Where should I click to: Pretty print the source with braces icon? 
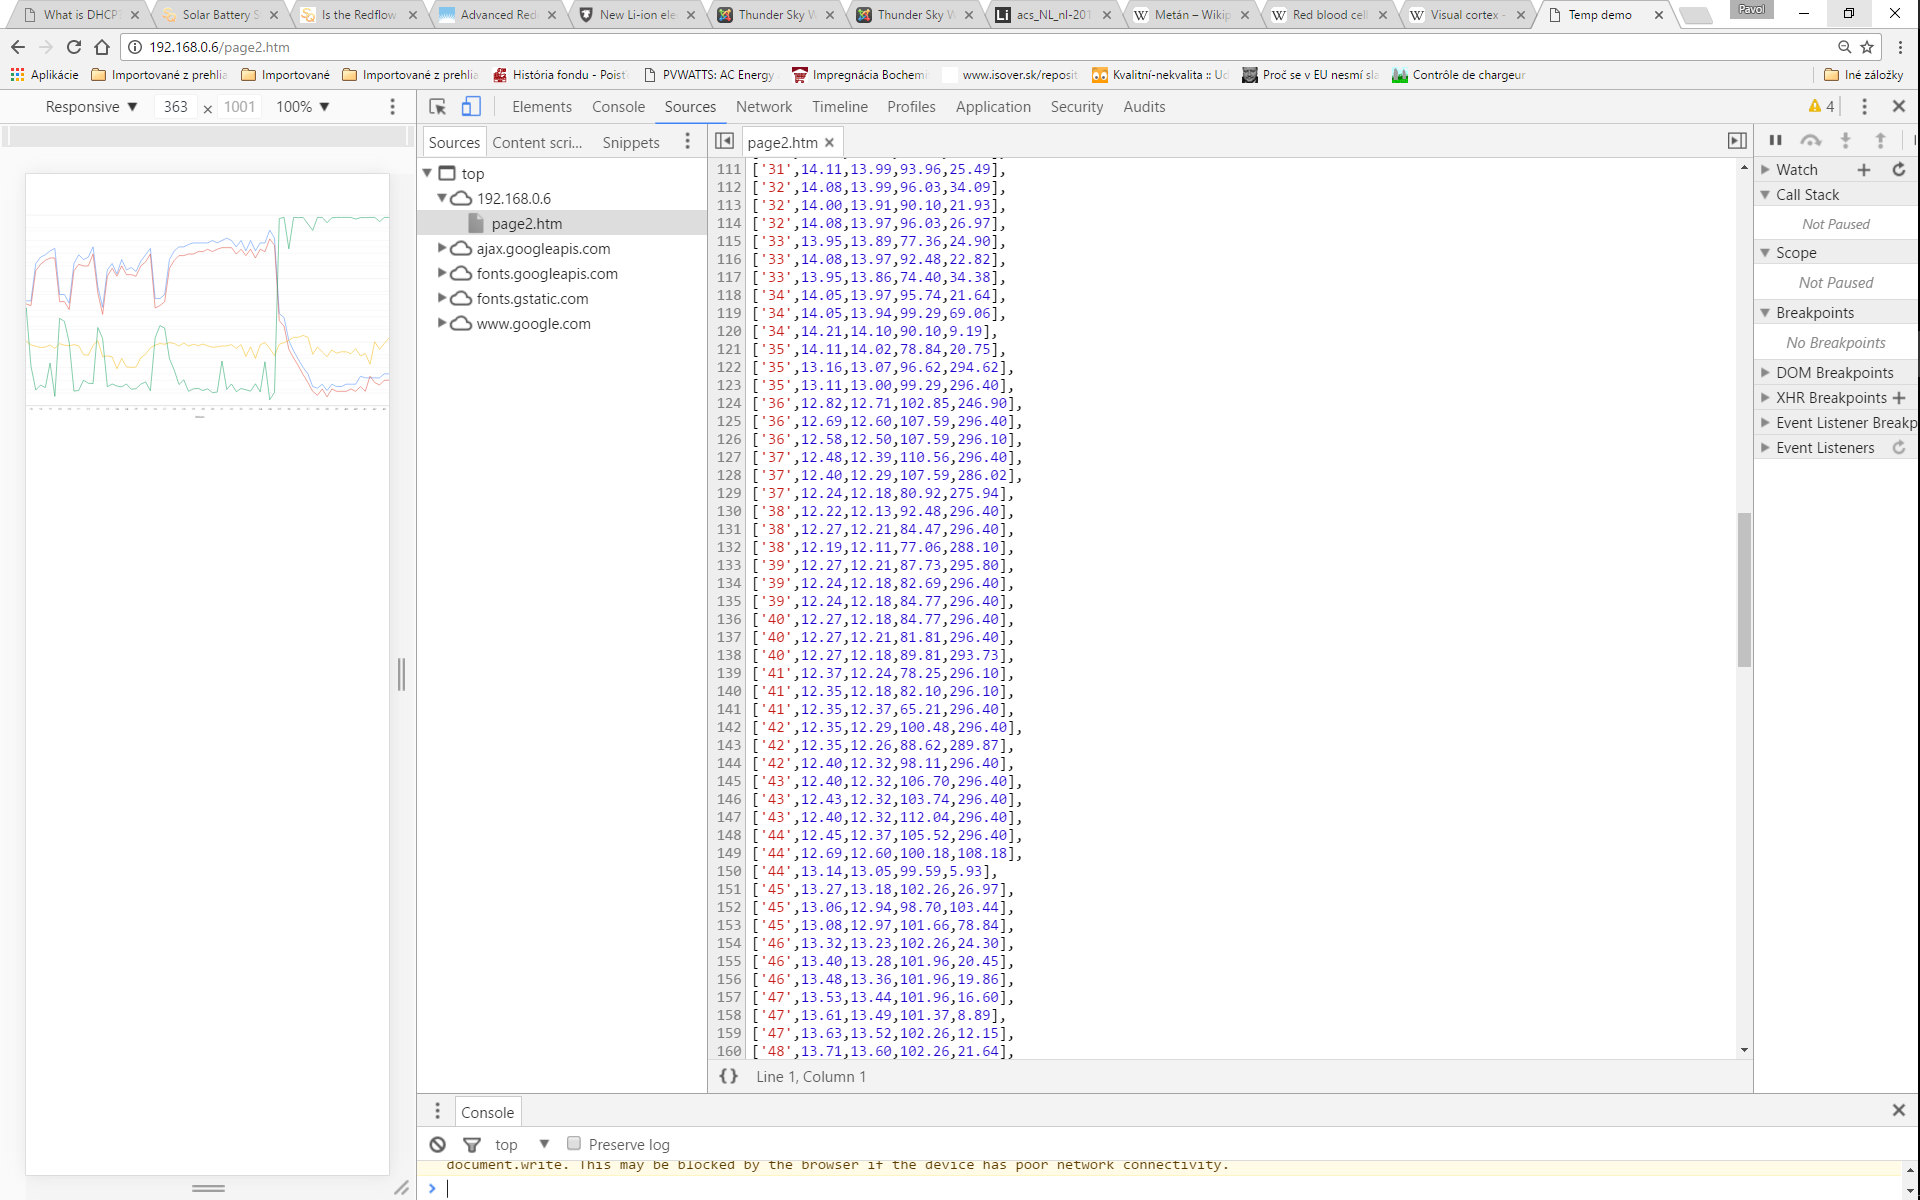729,1076
